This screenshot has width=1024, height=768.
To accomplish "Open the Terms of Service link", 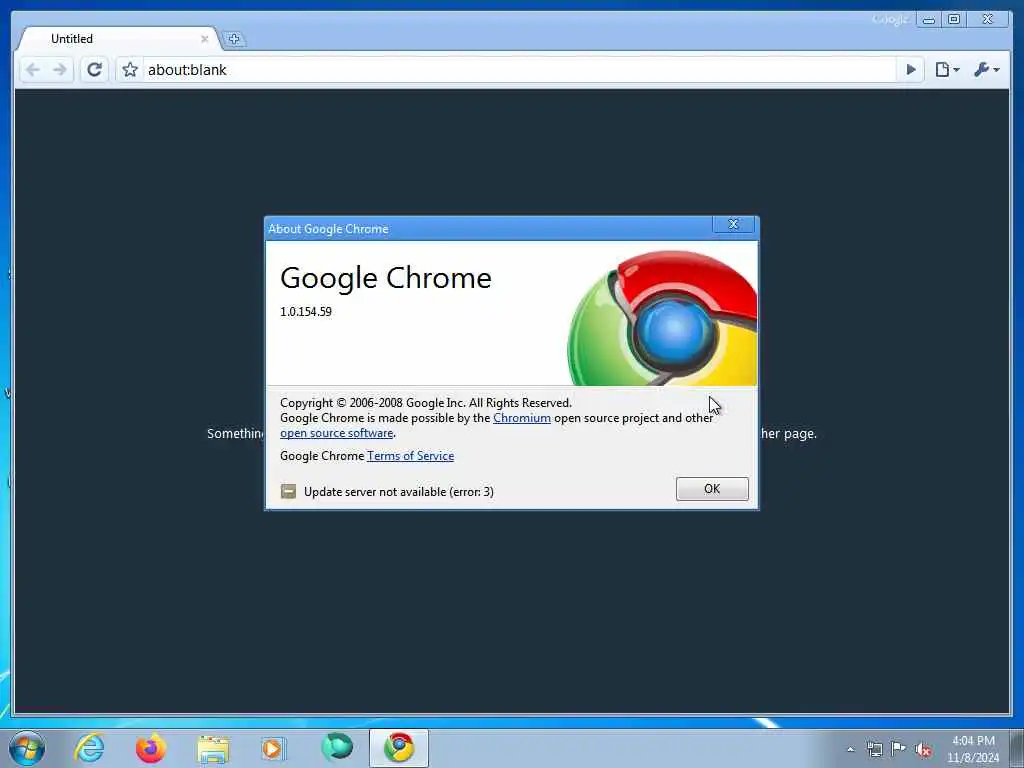I will pyautogui.click(x=410, y=456).
